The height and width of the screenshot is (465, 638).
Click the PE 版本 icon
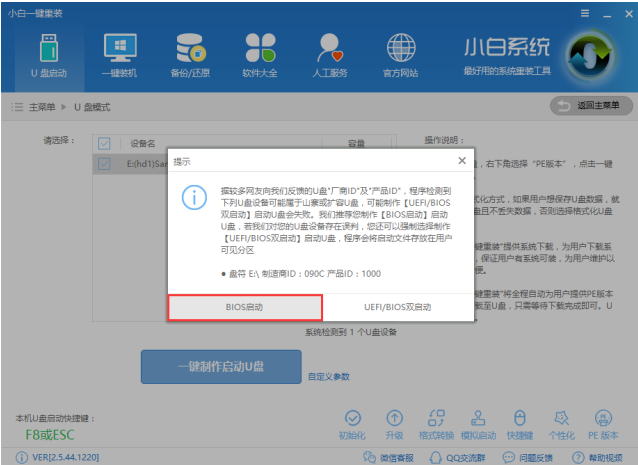[603, 425]
